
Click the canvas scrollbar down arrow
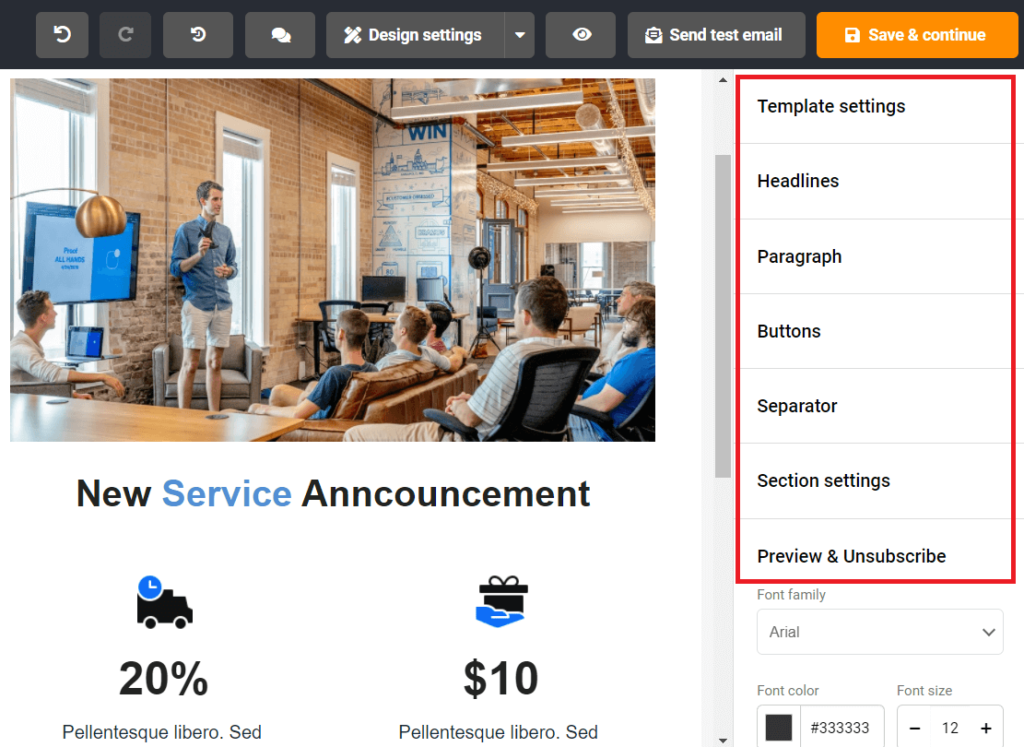tap(722, 740)
